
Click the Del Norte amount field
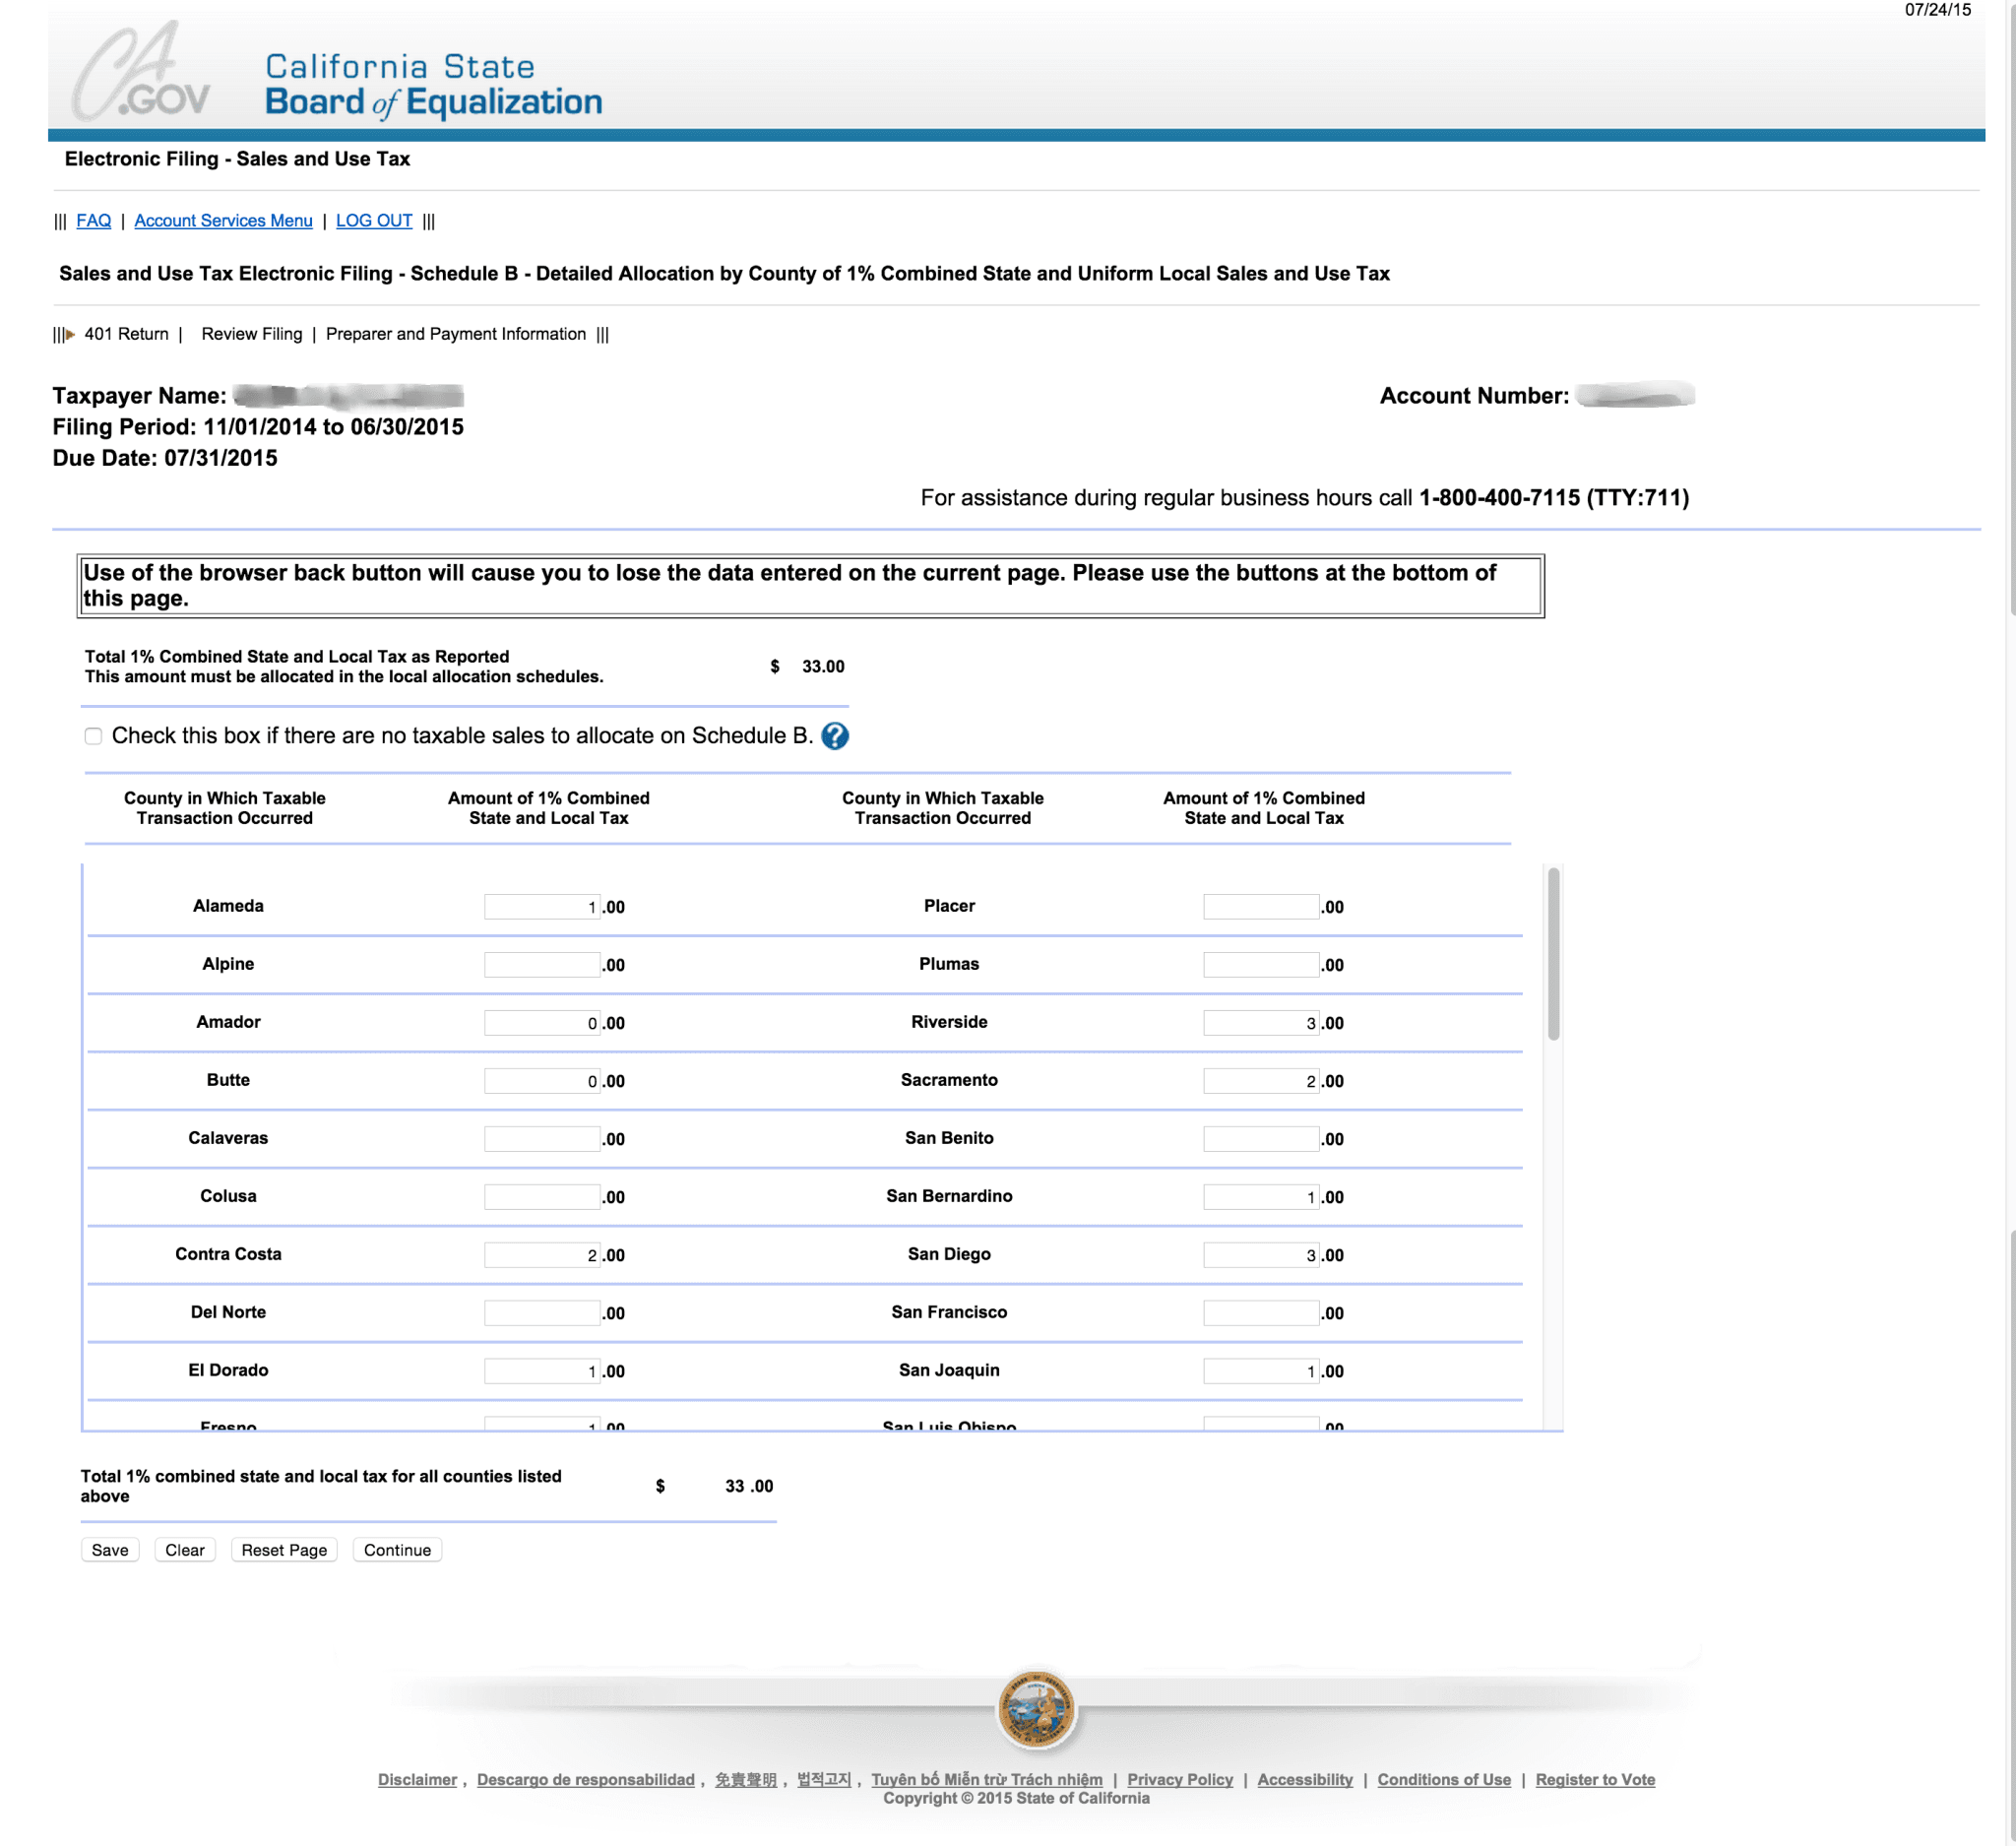pos(542,1313)
